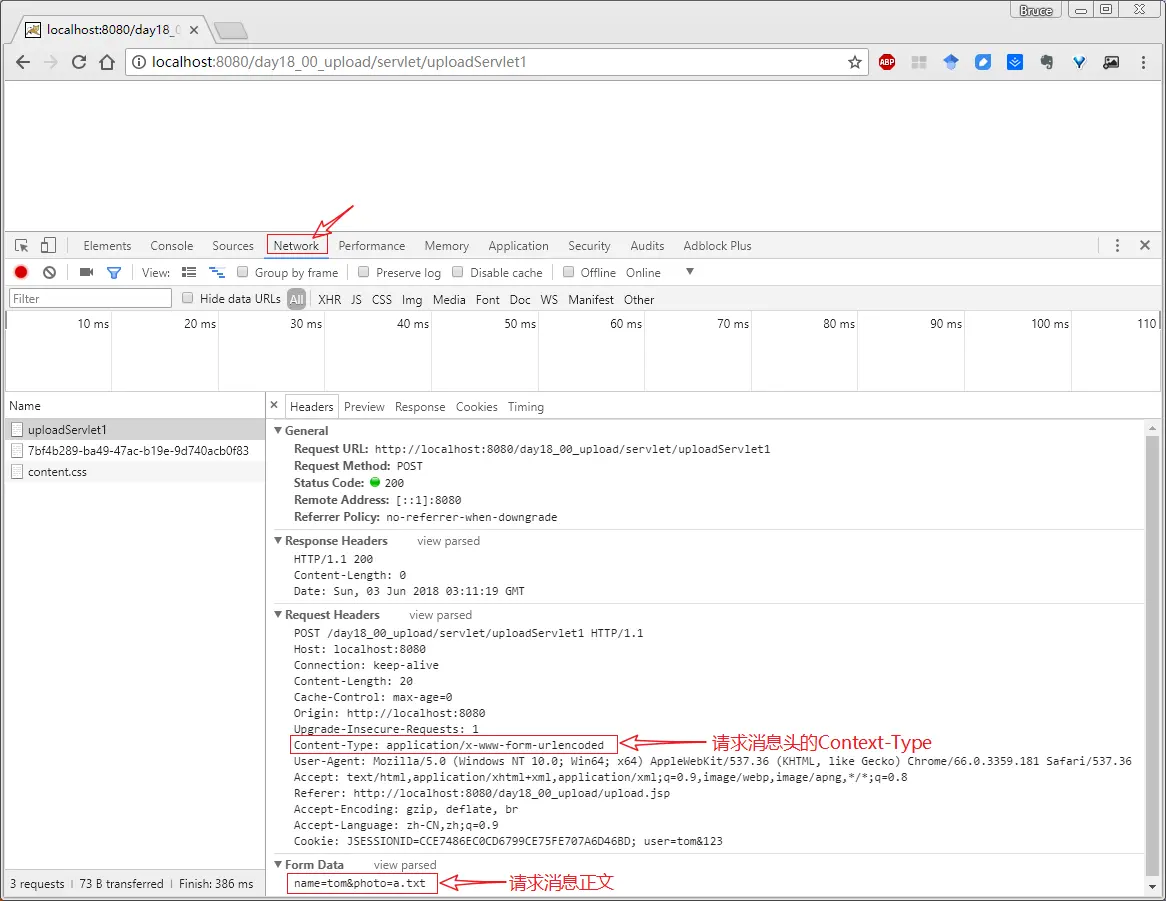Click the headers pane vertical scrollbar
Image resolution: width=1166 pixels, height=901 pixels.
click(x=1152, y=656)
